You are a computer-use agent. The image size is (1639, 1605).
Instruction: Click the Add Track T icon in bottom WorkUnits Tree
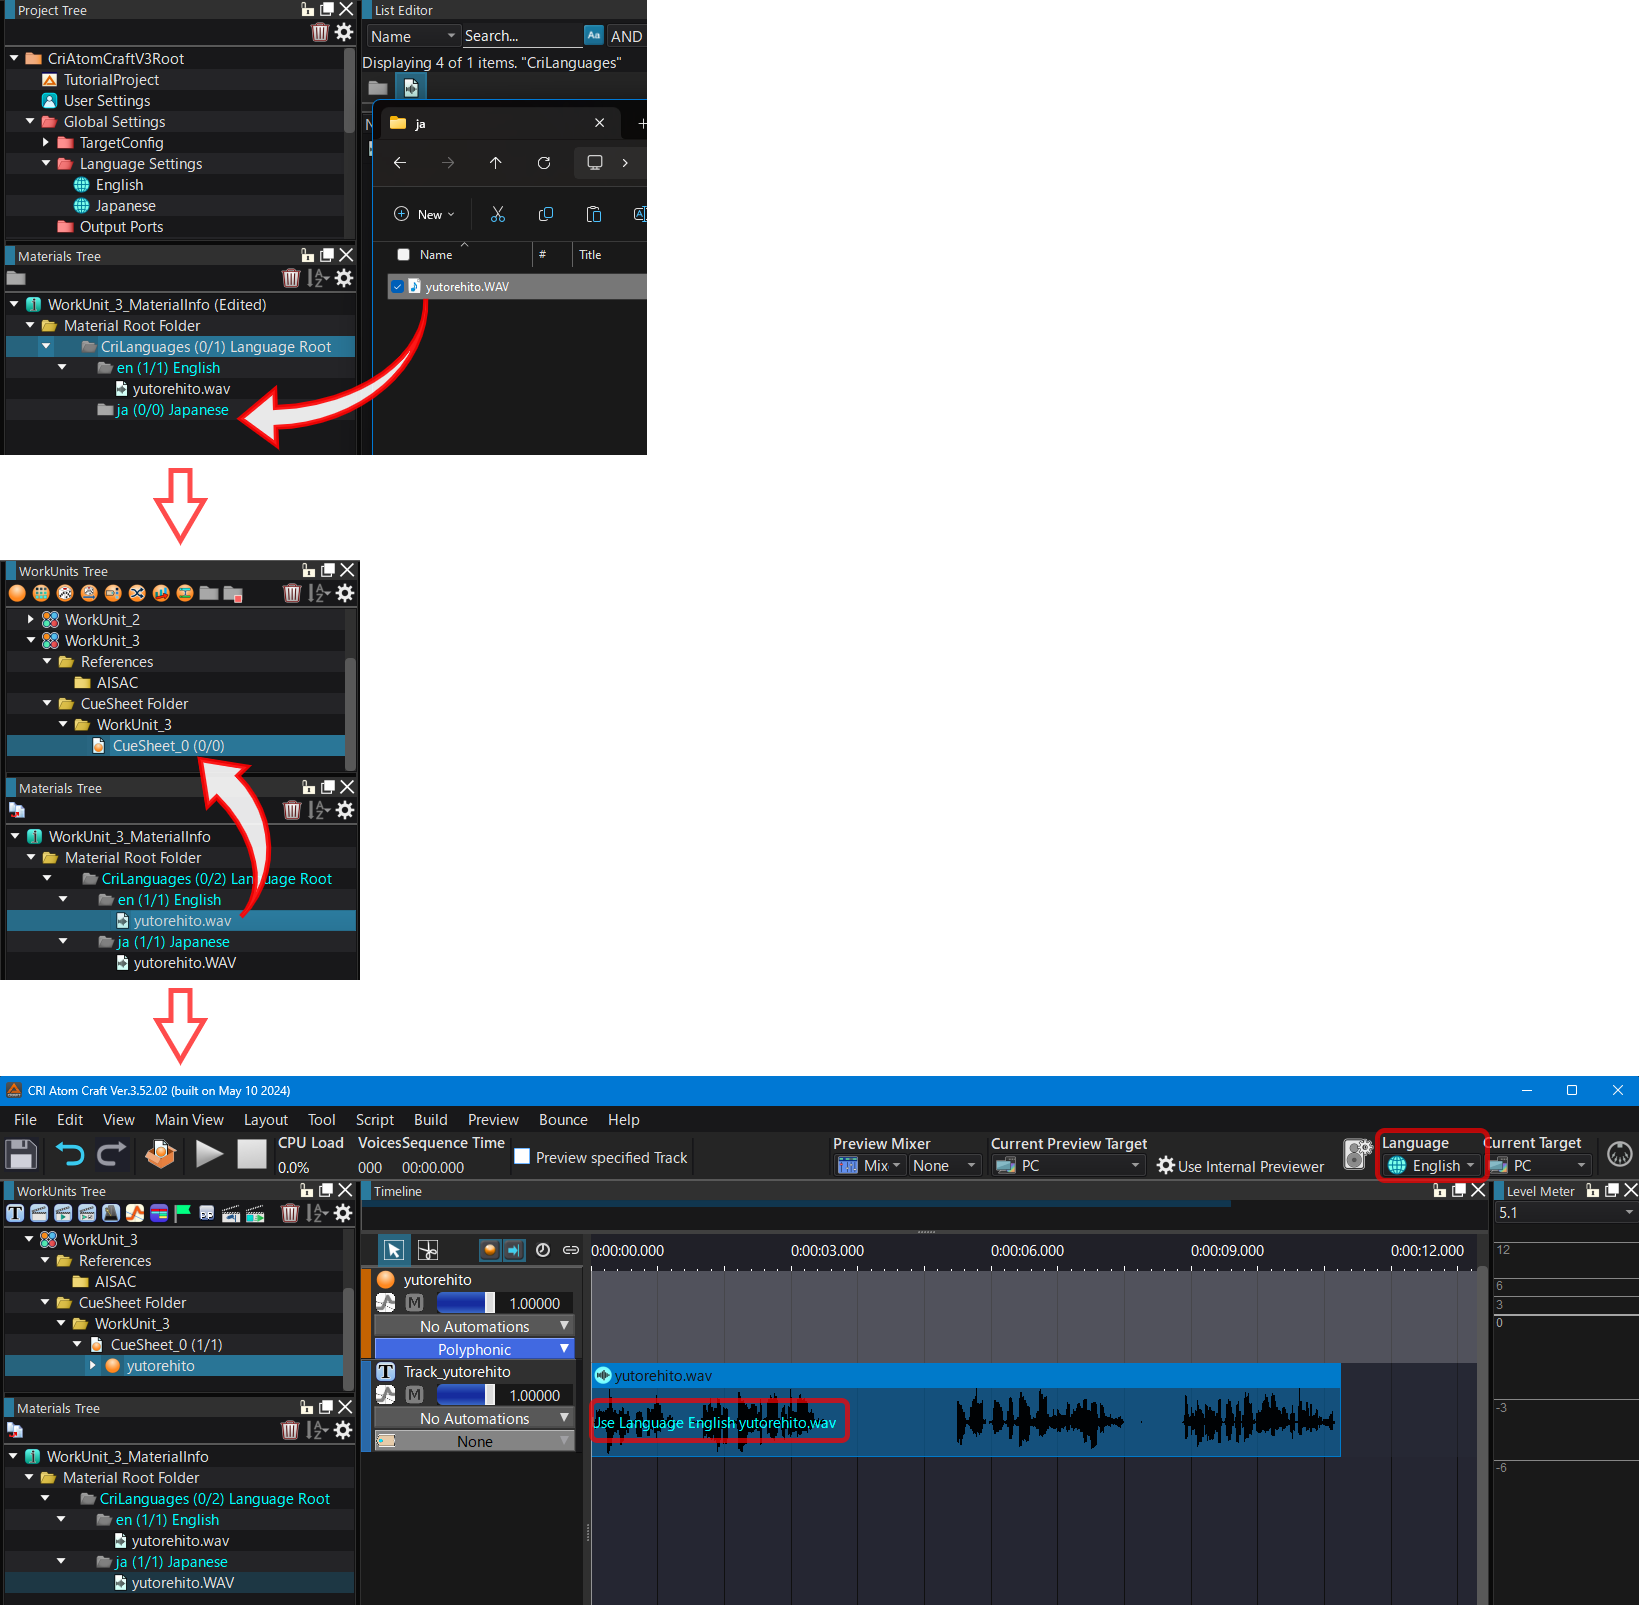tap(15, 1213)
